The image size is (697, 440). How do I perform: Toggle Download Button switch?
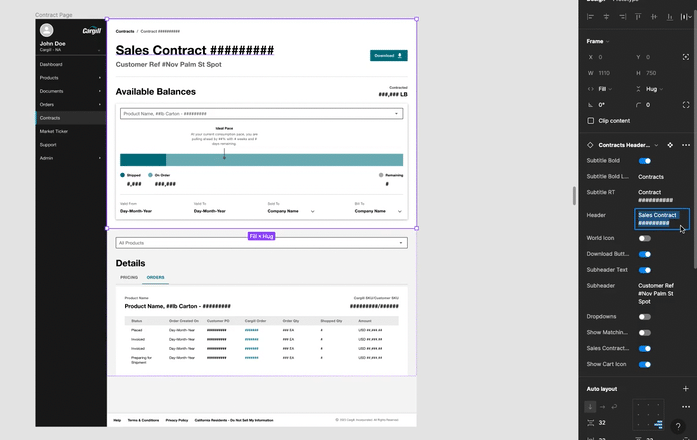pyautogui.click(x=645, y=254)
